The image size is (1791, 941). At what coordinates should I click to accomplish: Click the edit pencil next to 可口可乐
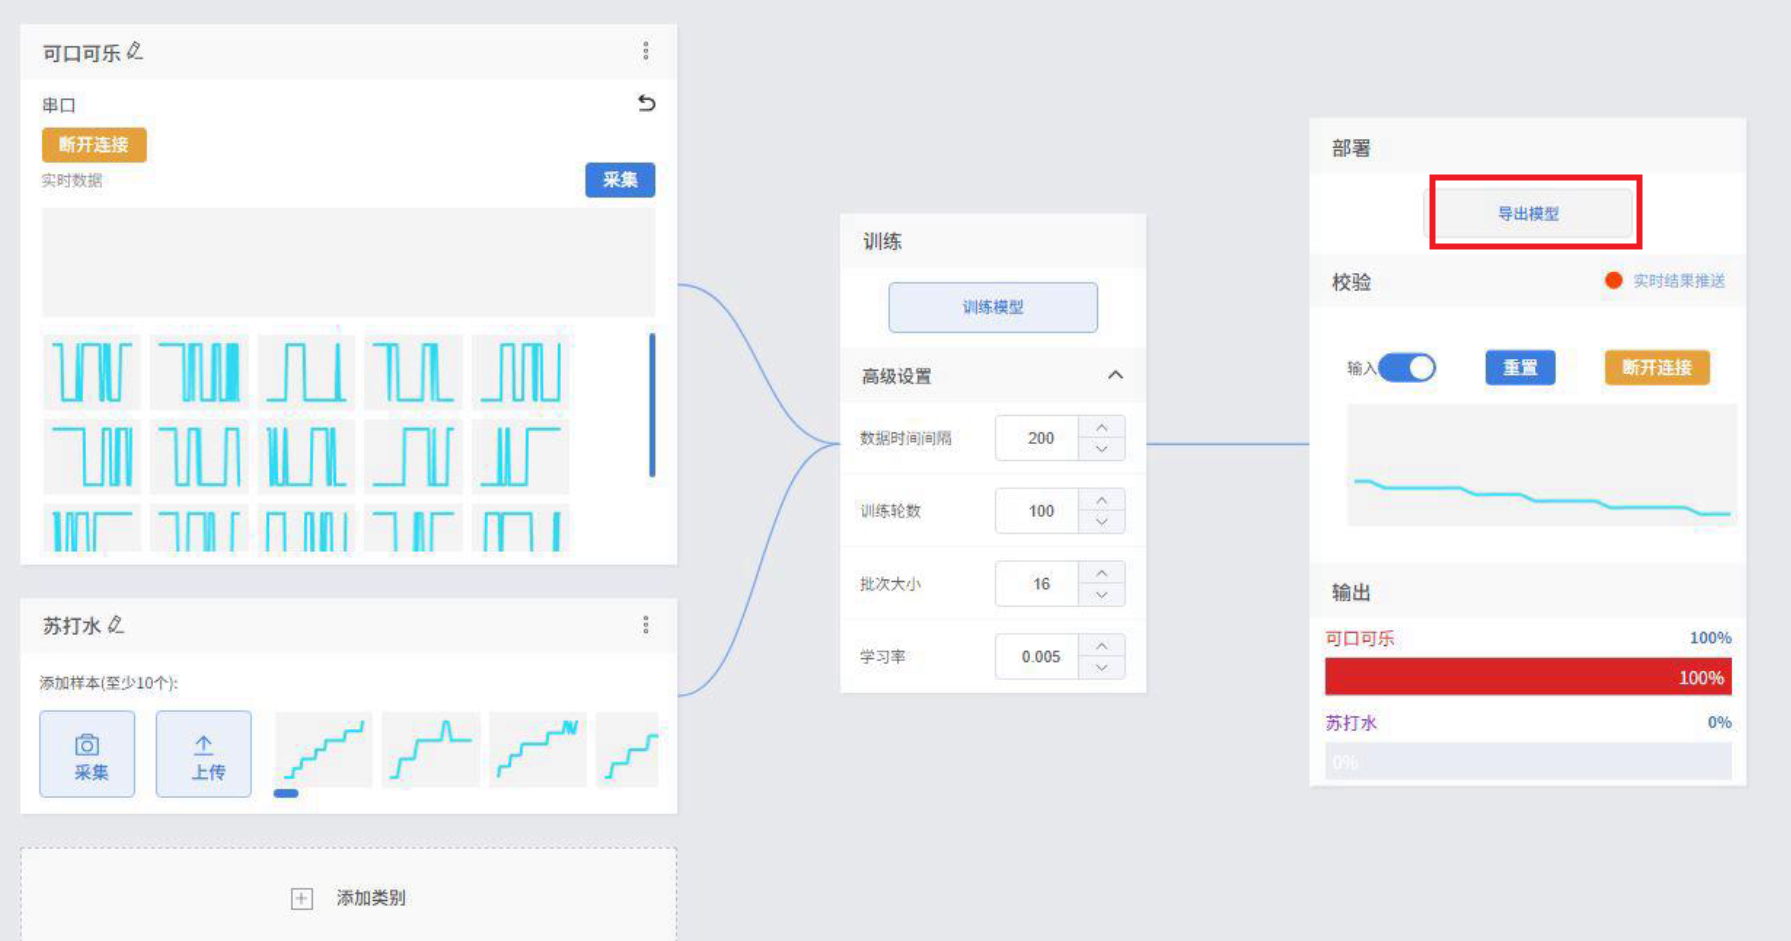[135, 51]
